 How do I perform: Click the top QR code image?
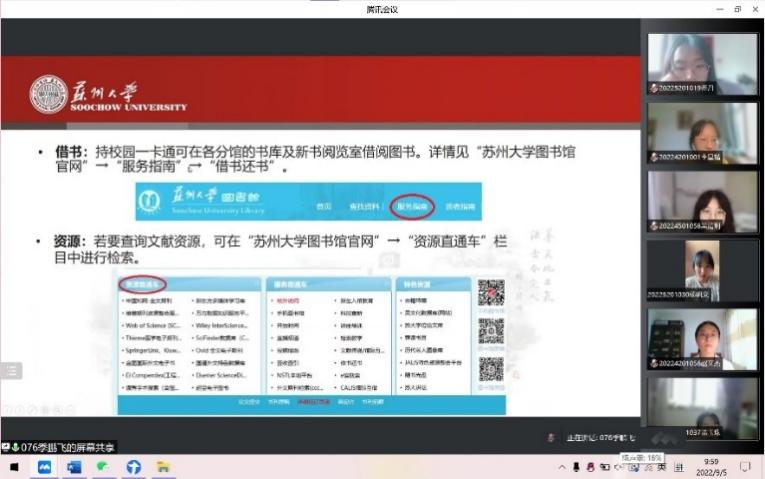pos(491,293)
